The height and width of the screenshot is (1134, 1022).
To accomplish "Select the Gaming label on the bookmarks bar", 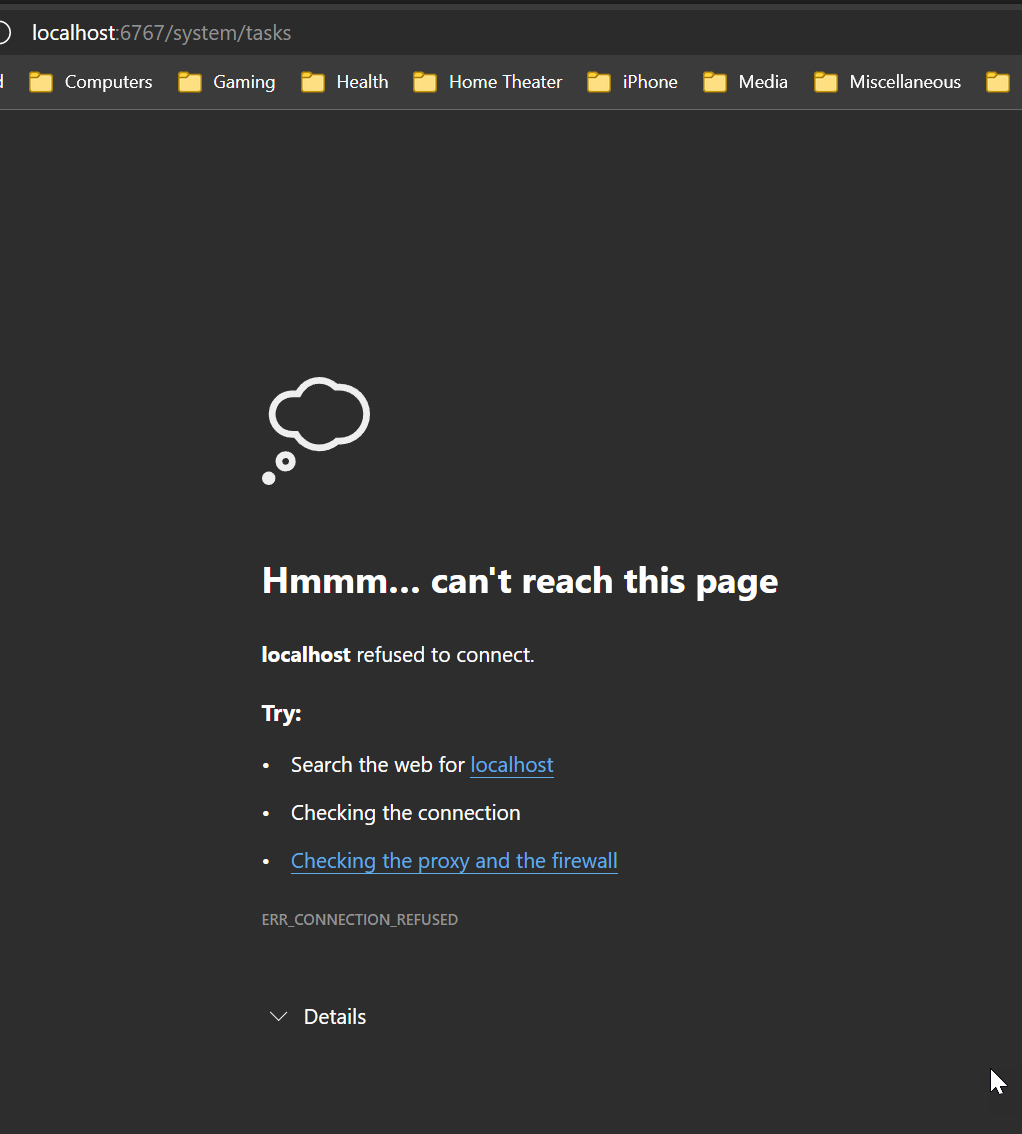I will tap(243, 82).
